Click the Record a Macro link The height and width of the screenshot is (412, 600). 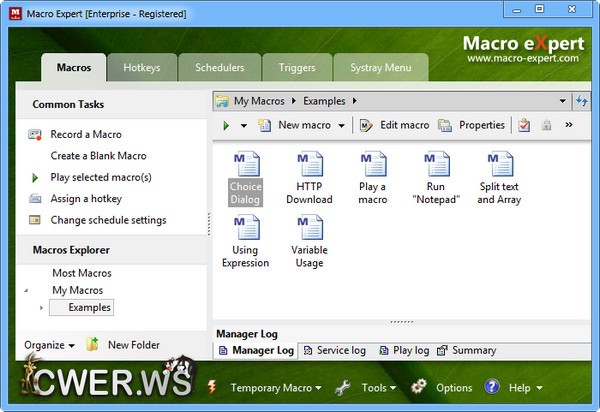pos(86,134)
